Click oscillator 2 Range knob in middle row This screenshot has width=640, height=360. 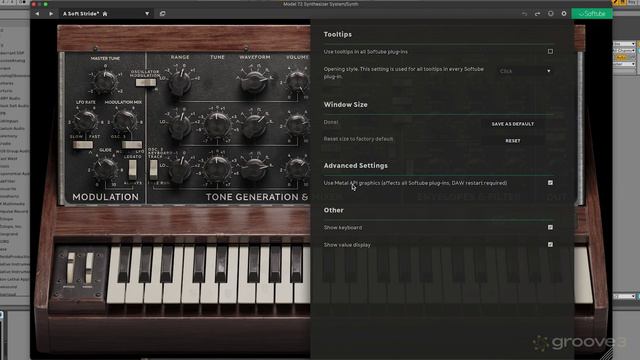click(180, 125)
